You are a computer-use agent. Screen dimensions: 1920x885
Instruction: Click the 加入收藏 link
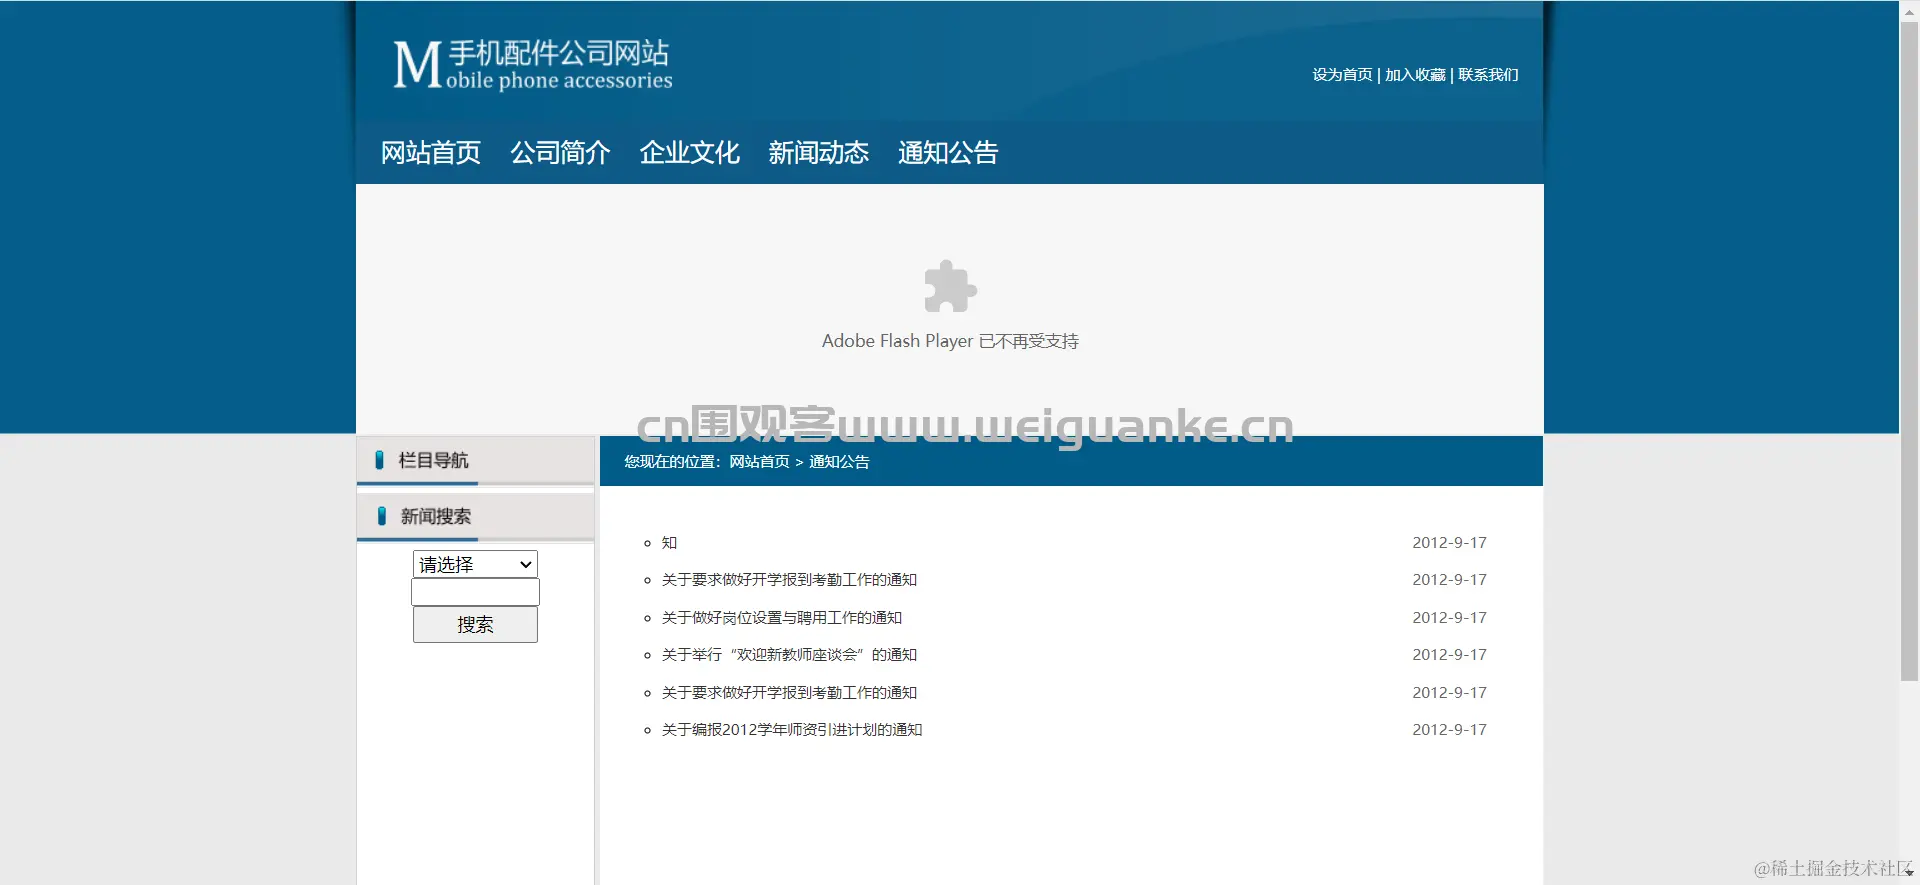[1415, 75]
